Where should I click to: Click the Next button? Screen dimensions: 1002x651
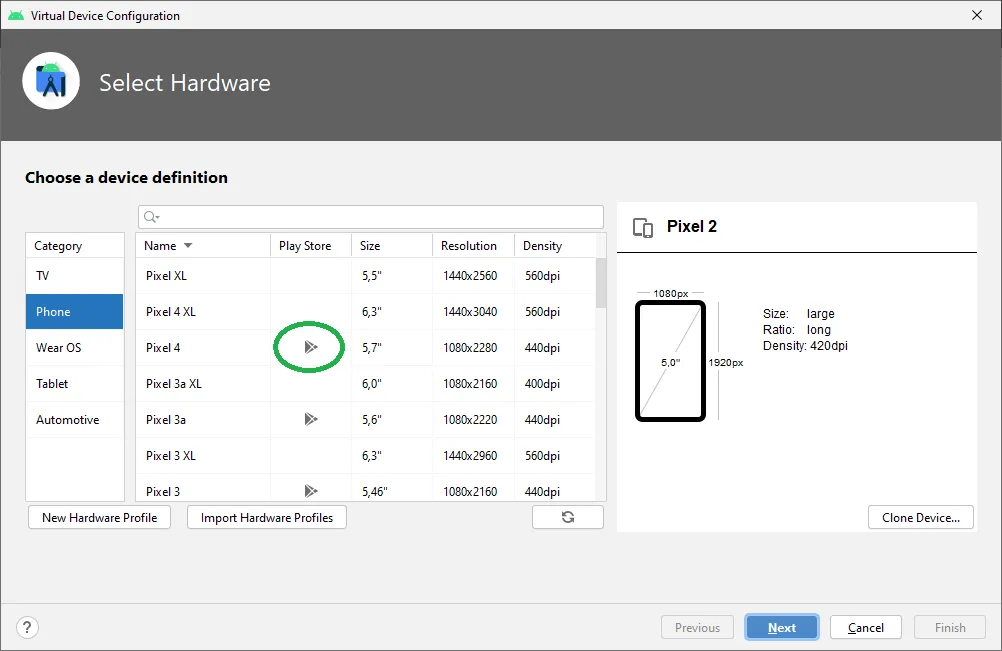(x=782, y=627)
